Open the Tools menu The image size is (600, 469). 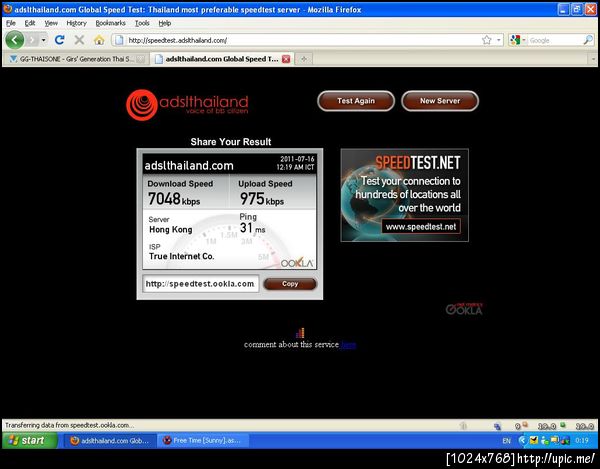click(142, 23)
